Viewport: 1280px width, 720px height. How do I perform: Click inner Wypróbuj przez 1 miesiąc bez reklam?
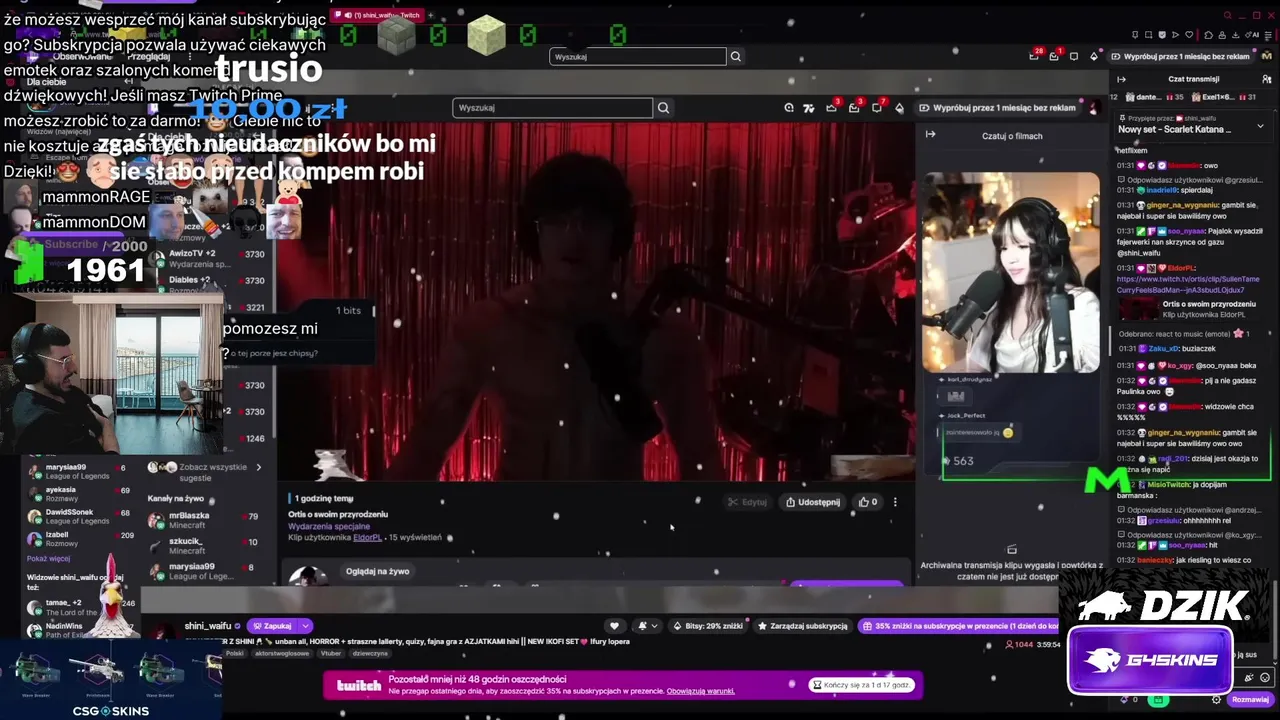(999, 108)
